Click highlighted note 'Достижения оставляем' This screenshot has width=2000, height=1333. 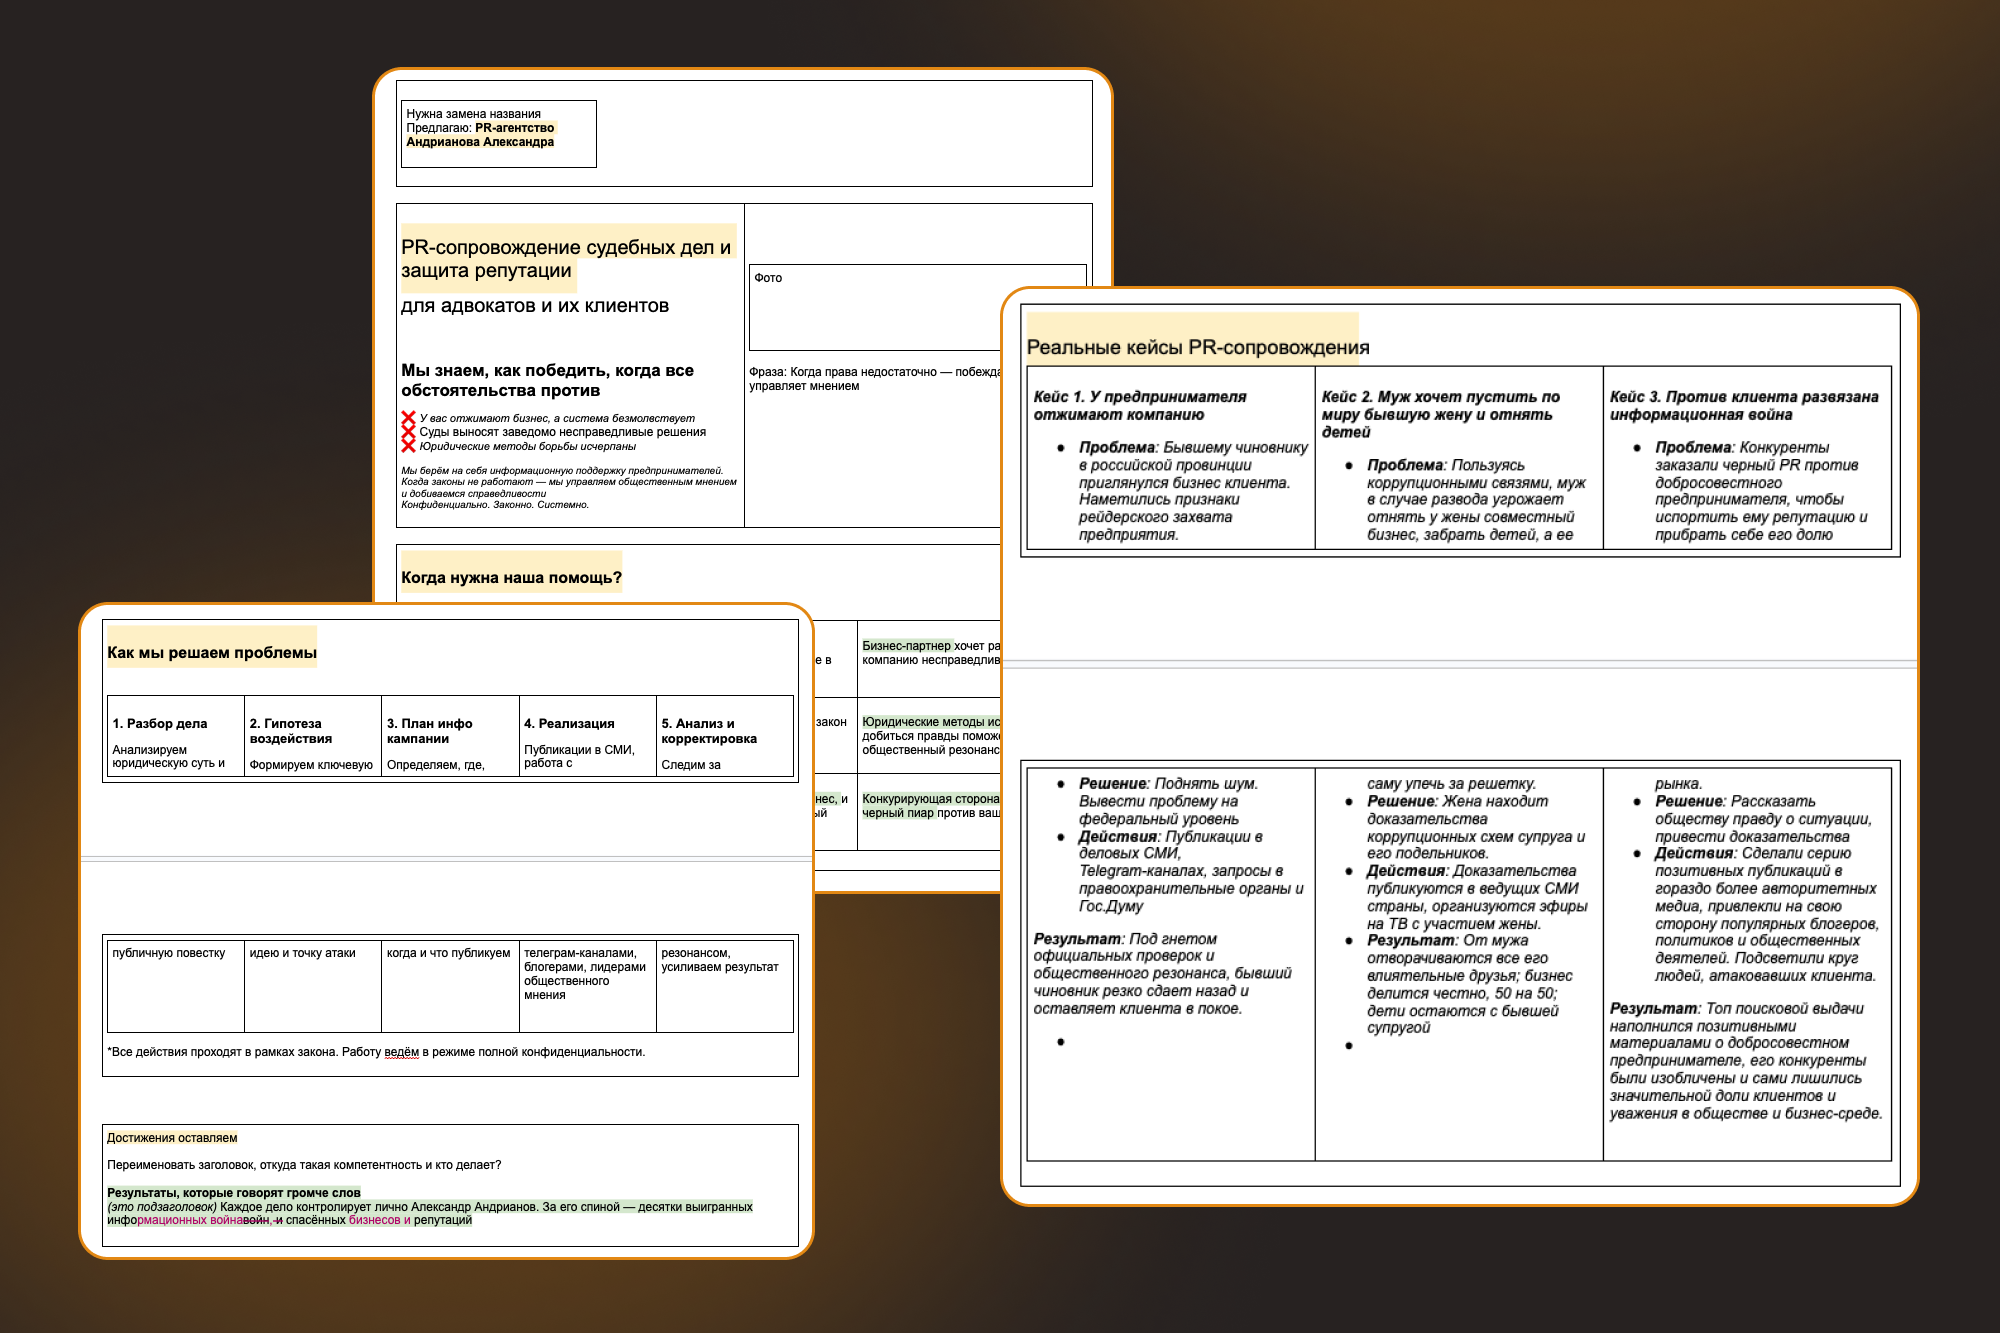coord(172,1138)
